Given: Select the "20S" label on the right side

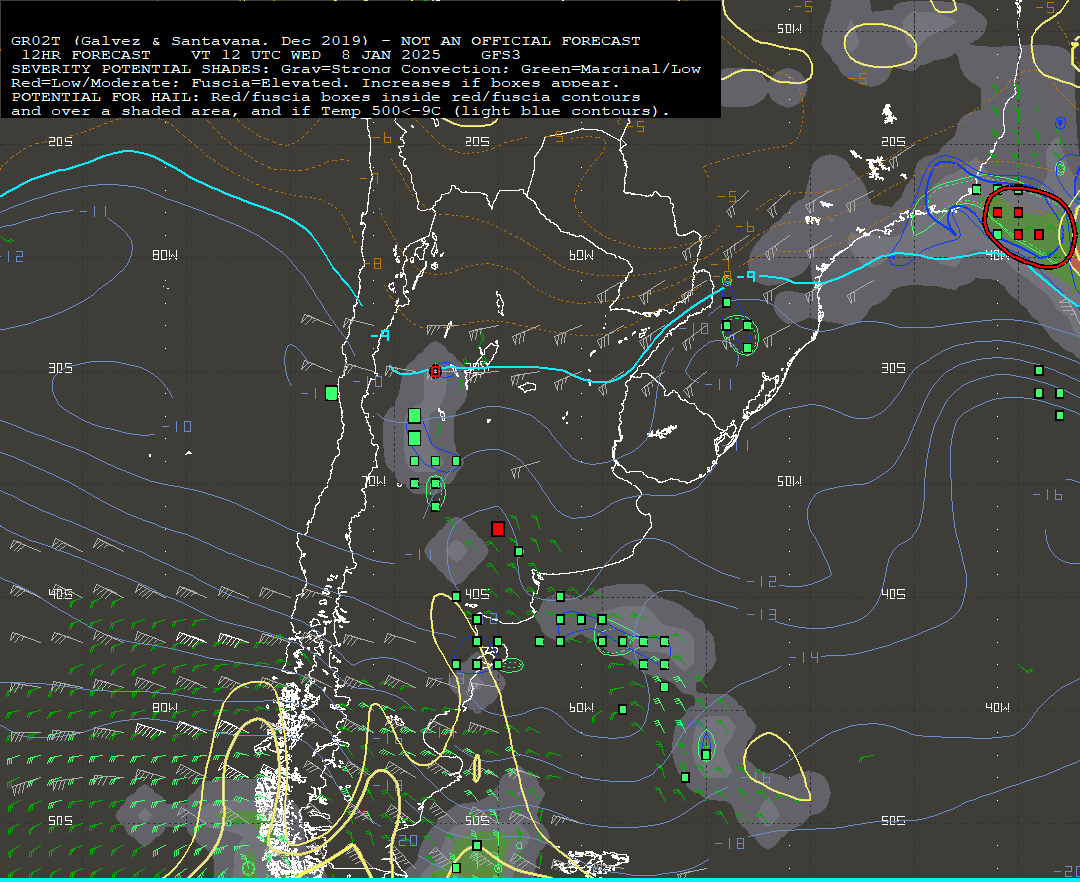Looking at the screenshot, I should click(893, 142).
